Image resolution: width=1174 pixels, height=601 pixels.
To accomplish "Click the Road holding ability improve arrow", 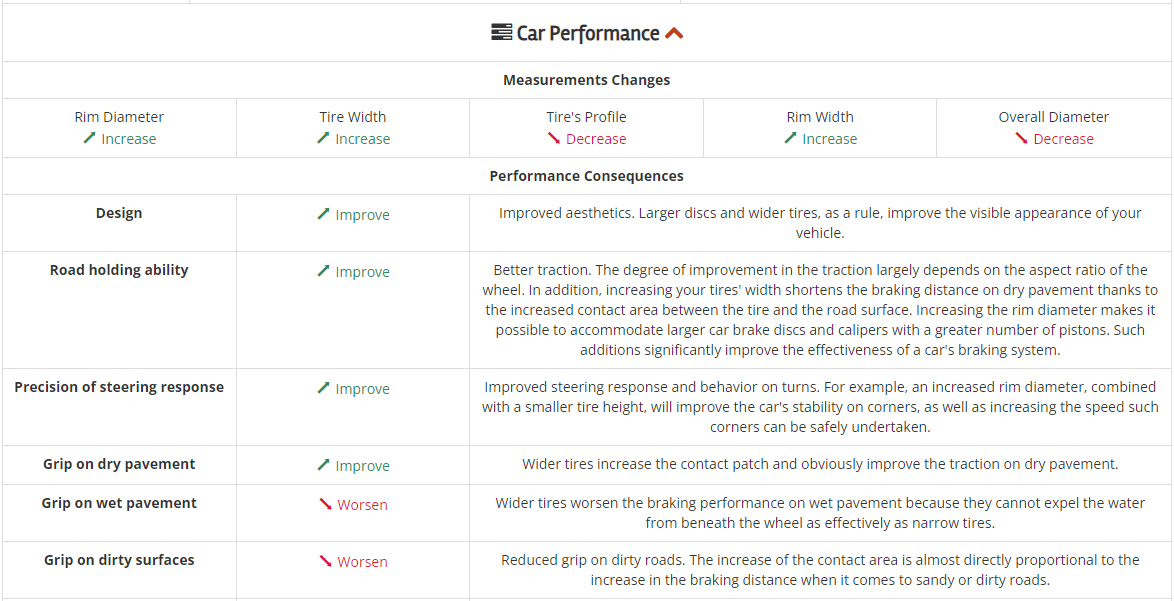I will 323,271.
